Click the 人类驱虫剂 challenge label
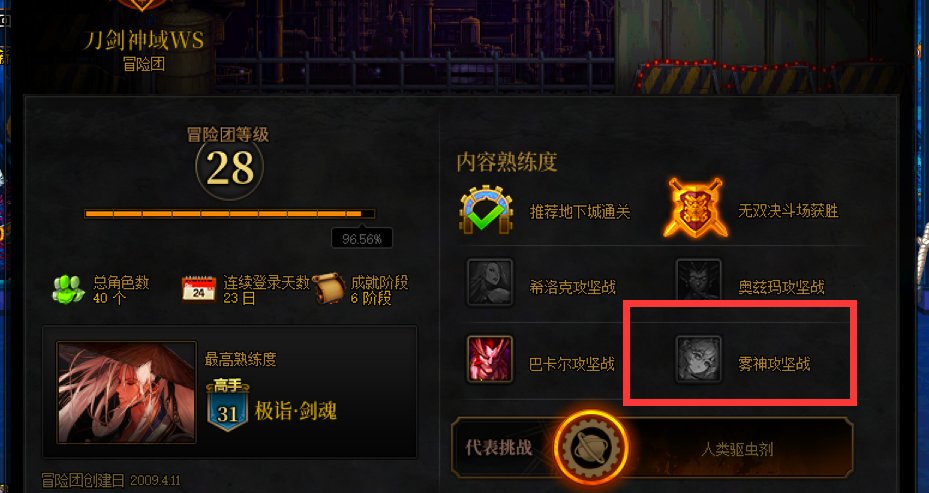929x493 pixels. click(x=737, y=449)
